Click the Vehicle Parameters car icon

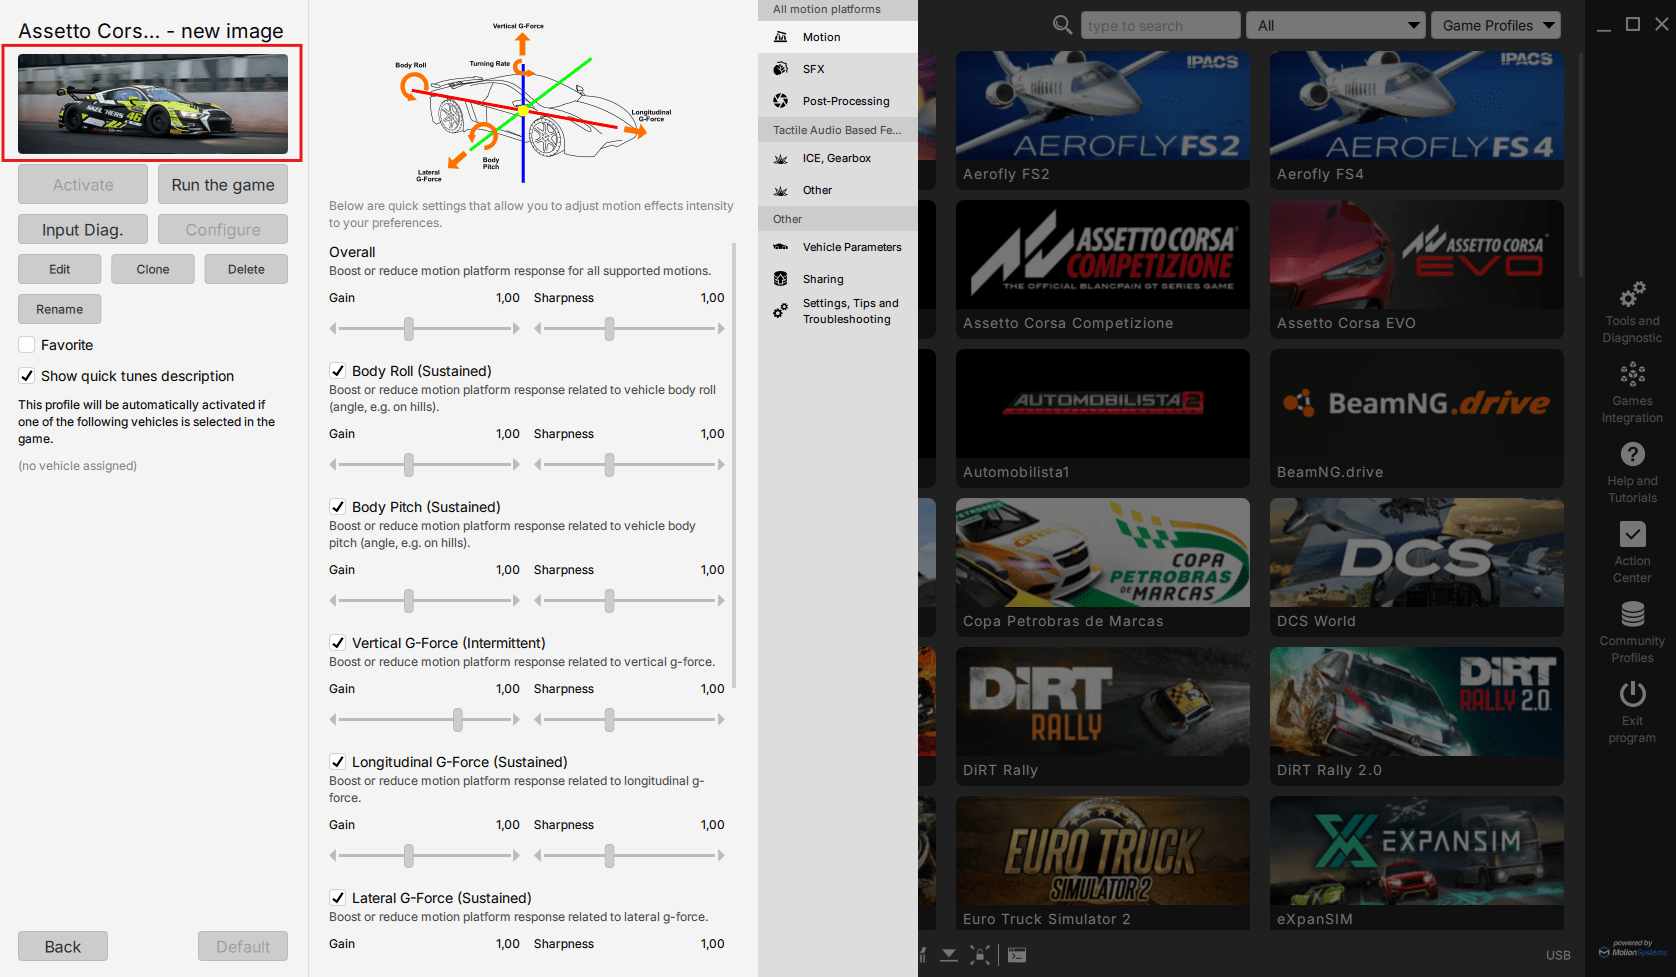pos(781,247)
